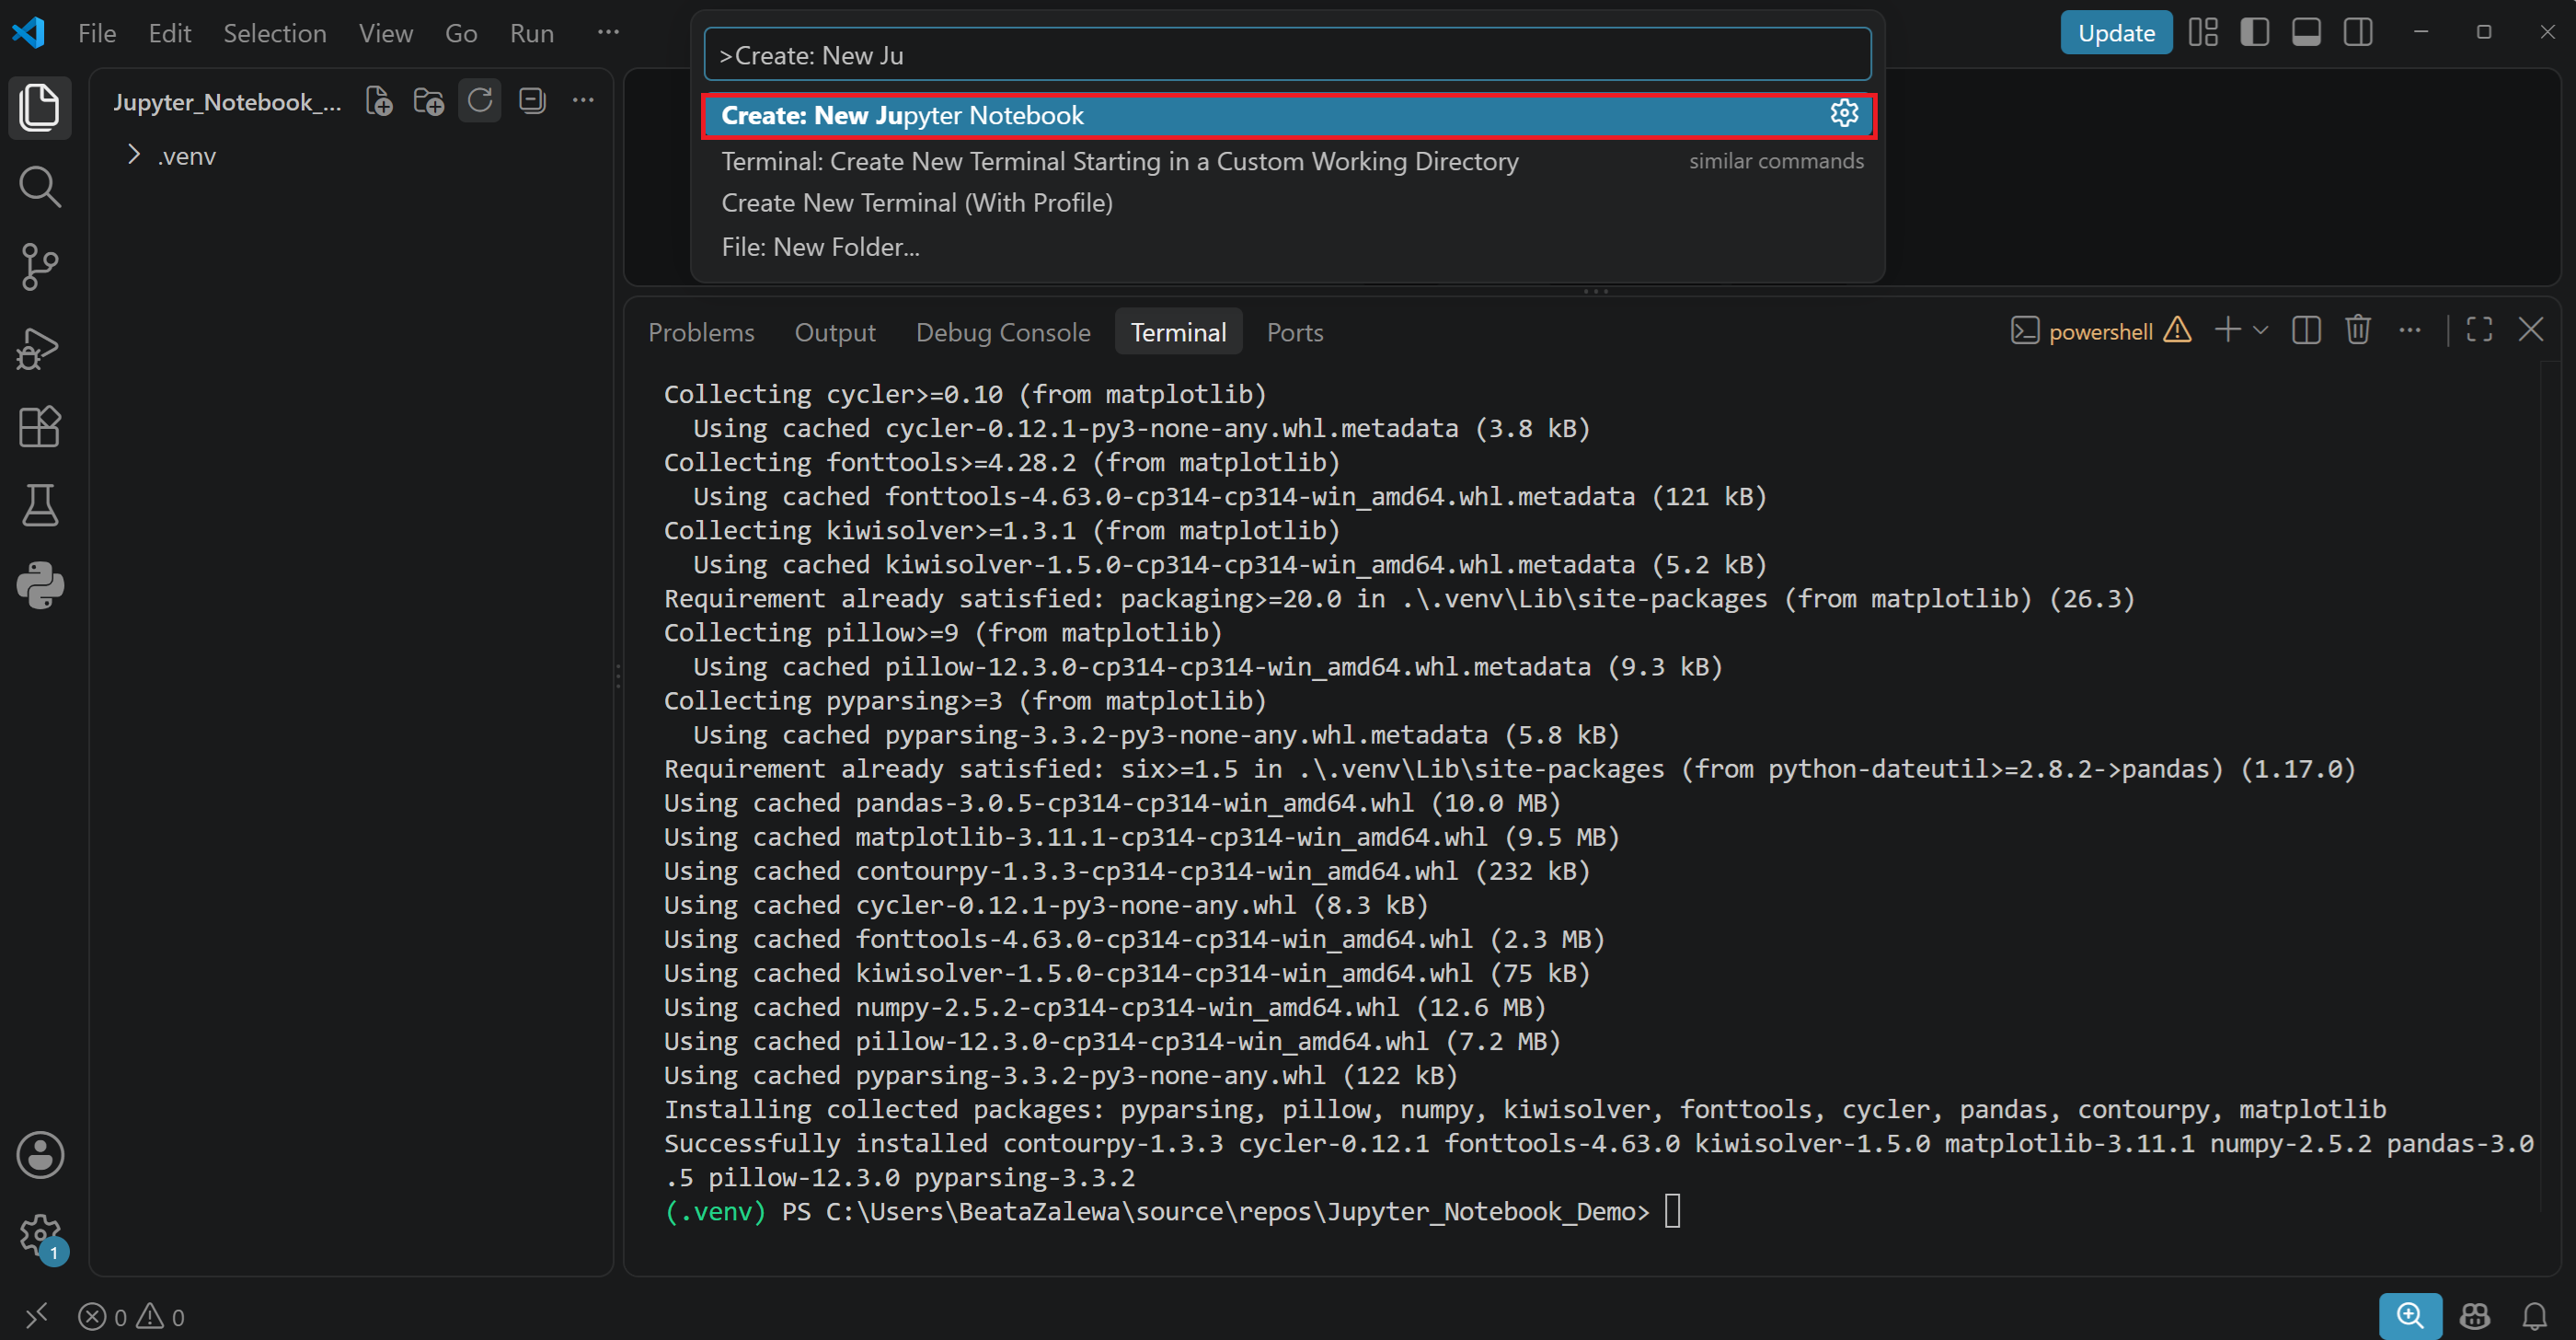Click New File icon in Explorer
This screenshot has height=1340, width=2576.
point(379,101)
